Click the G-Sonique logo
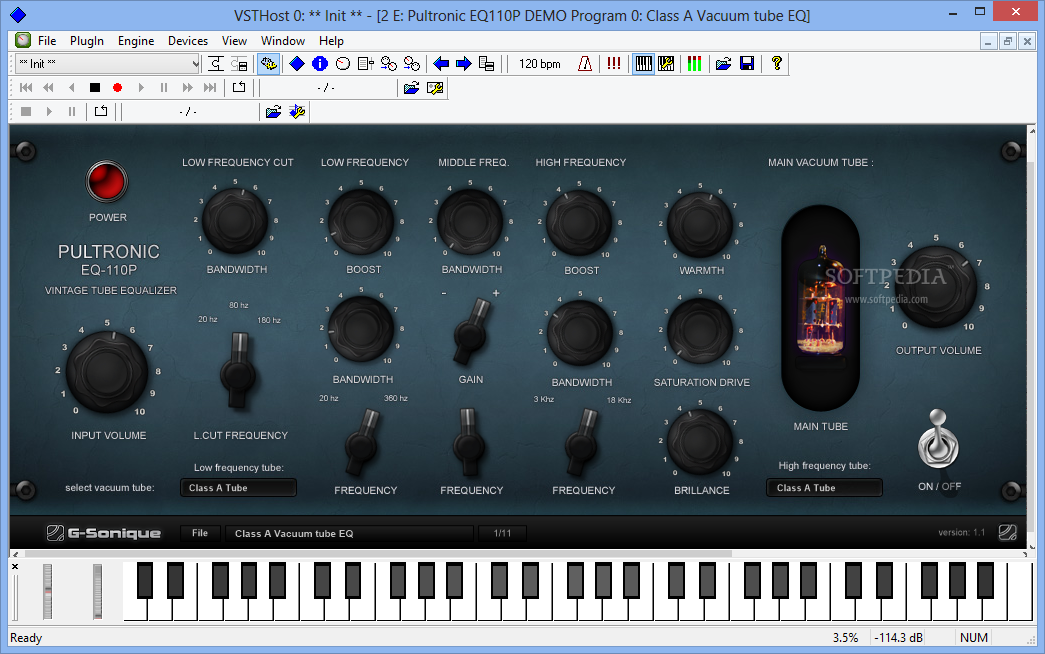Screen dimensions: 1045x654 tap(104, 533)
